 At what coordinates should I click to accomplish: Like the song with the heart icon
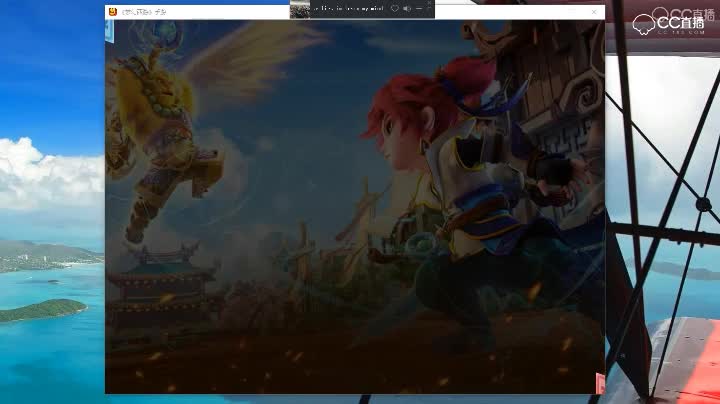(x=394, y=8)
